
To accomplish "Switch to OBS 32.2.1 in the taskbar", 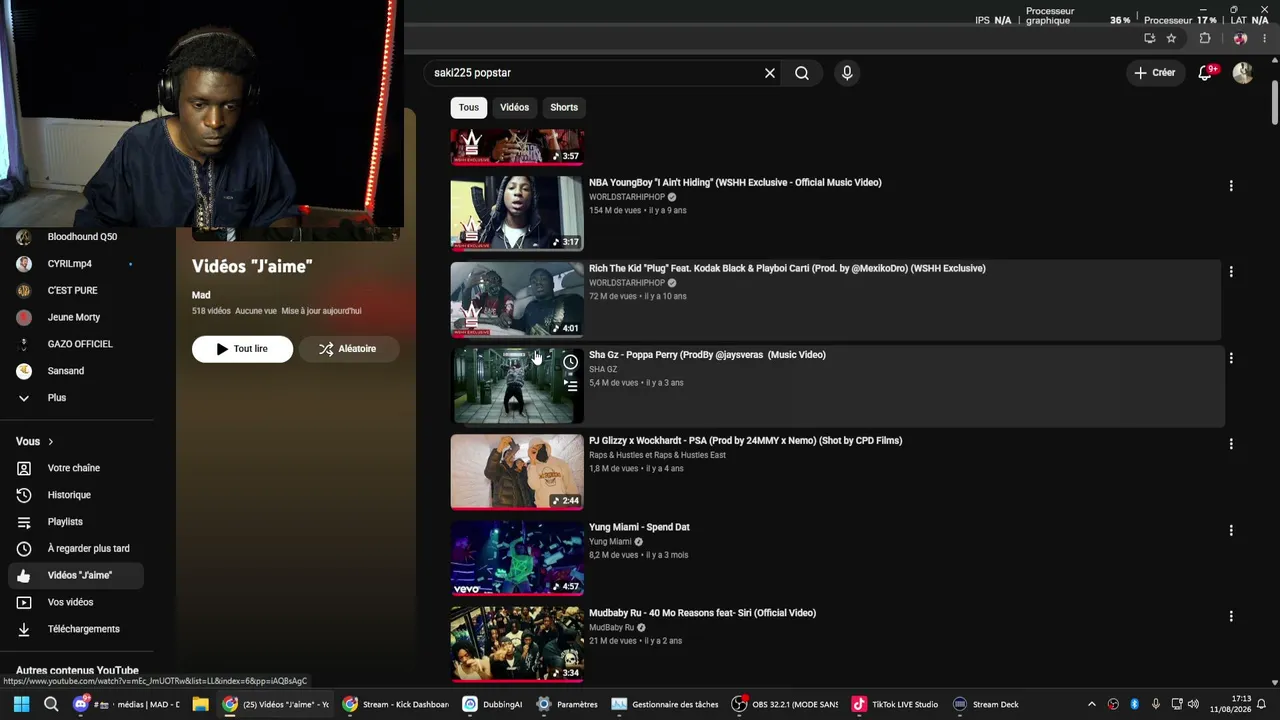I will coord(786,704).
